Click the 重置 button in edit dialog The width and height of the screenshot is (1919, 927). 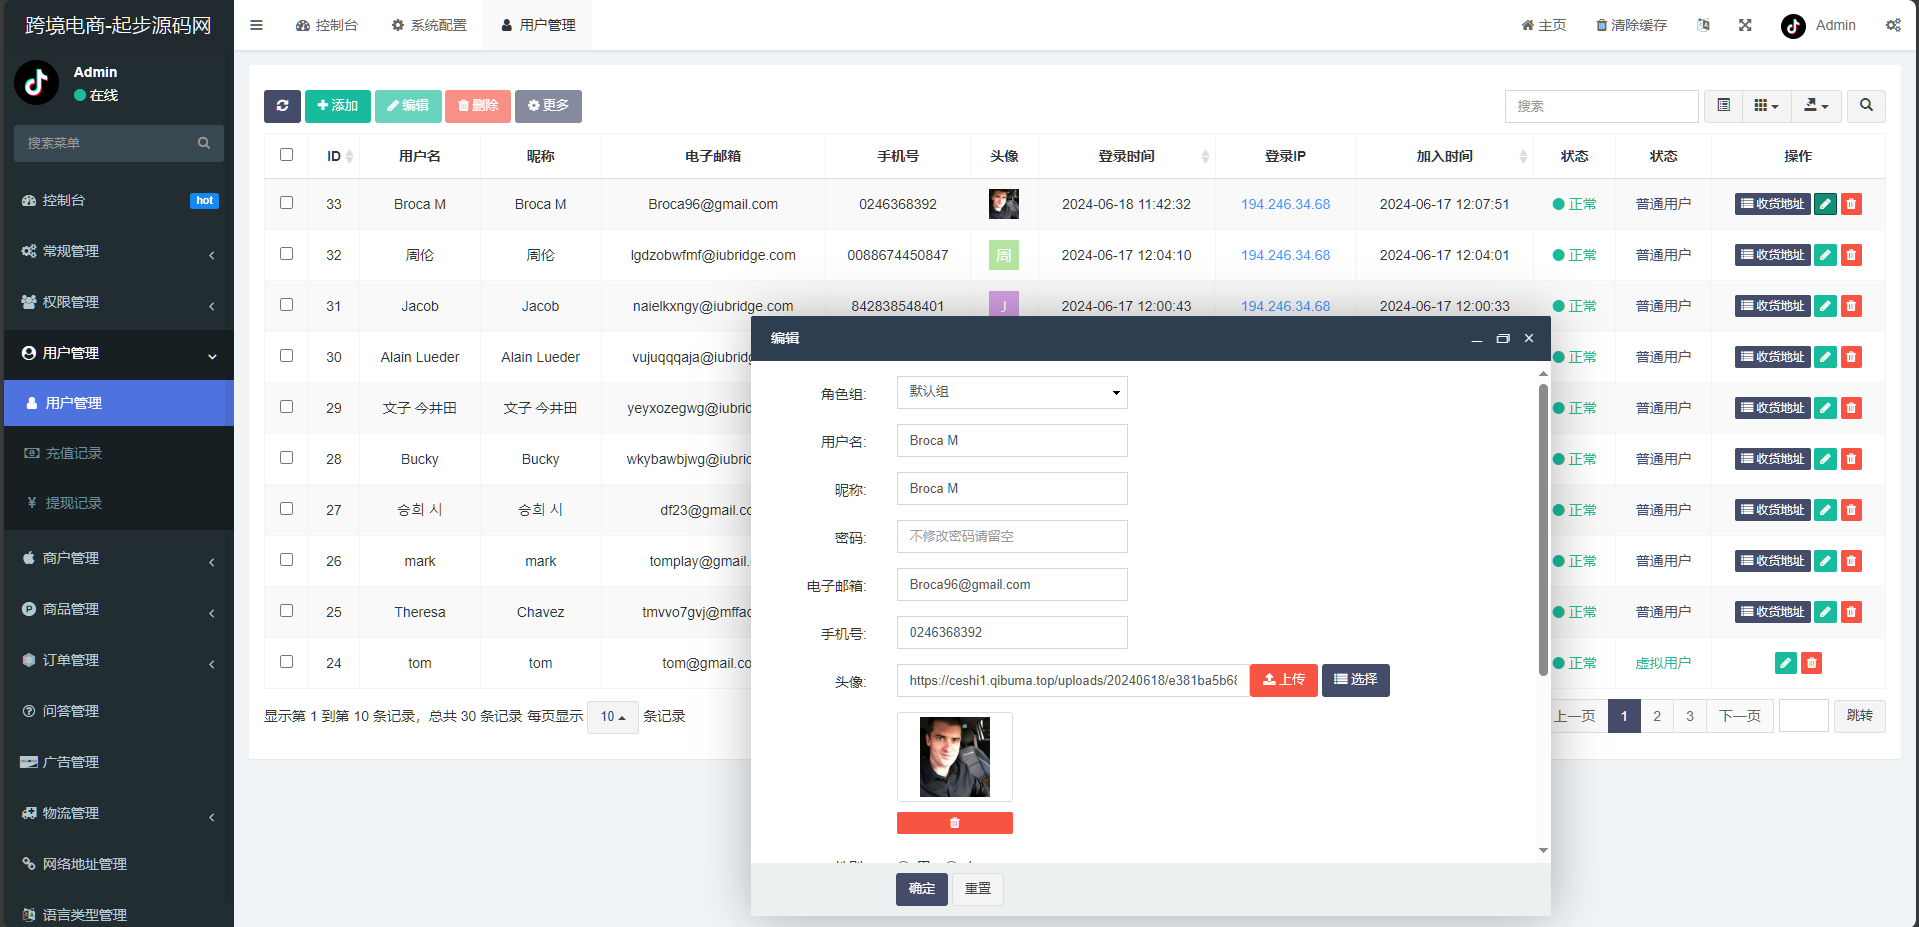click(978, 889)
